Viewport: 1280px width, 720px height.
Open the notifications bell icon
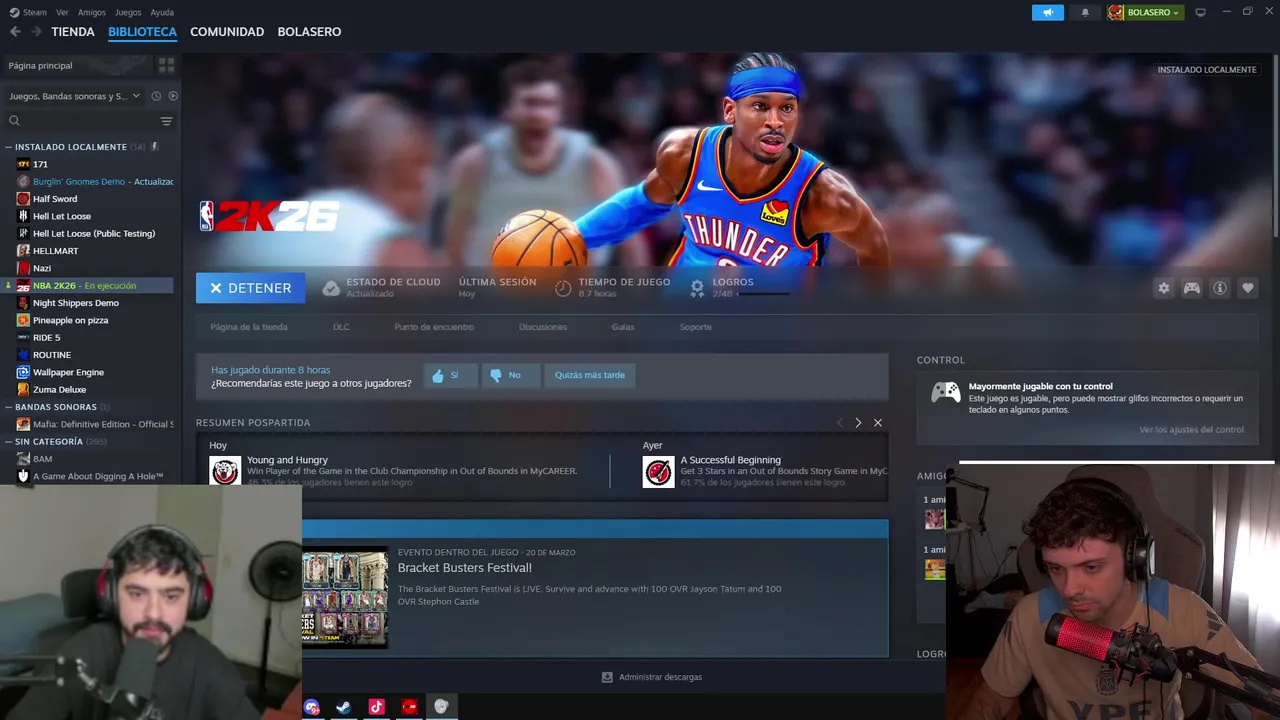pos(1085,12)
